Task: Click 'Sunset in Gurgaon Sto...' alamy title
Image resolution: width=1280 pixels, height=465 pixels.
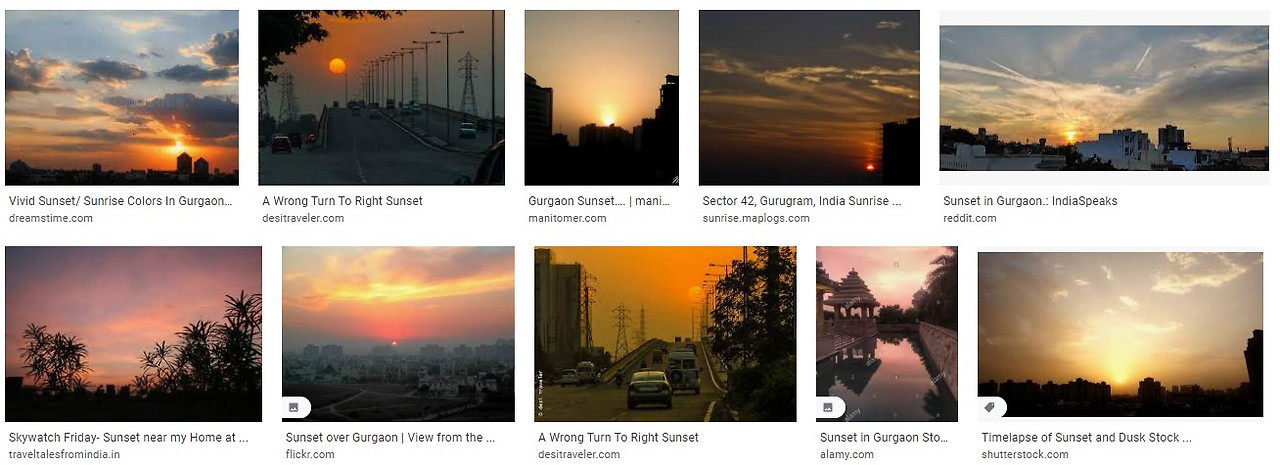Action: [x=883, y=438]
